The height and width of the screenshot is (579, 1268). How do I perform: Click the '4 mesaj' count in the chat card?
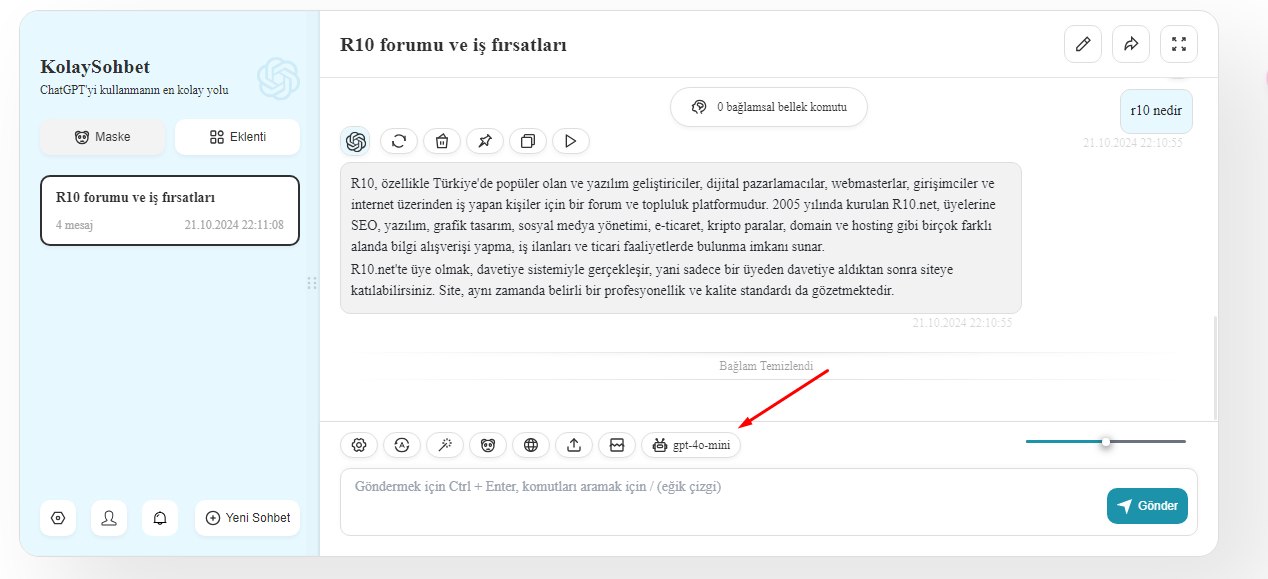[x=74, y=225]
